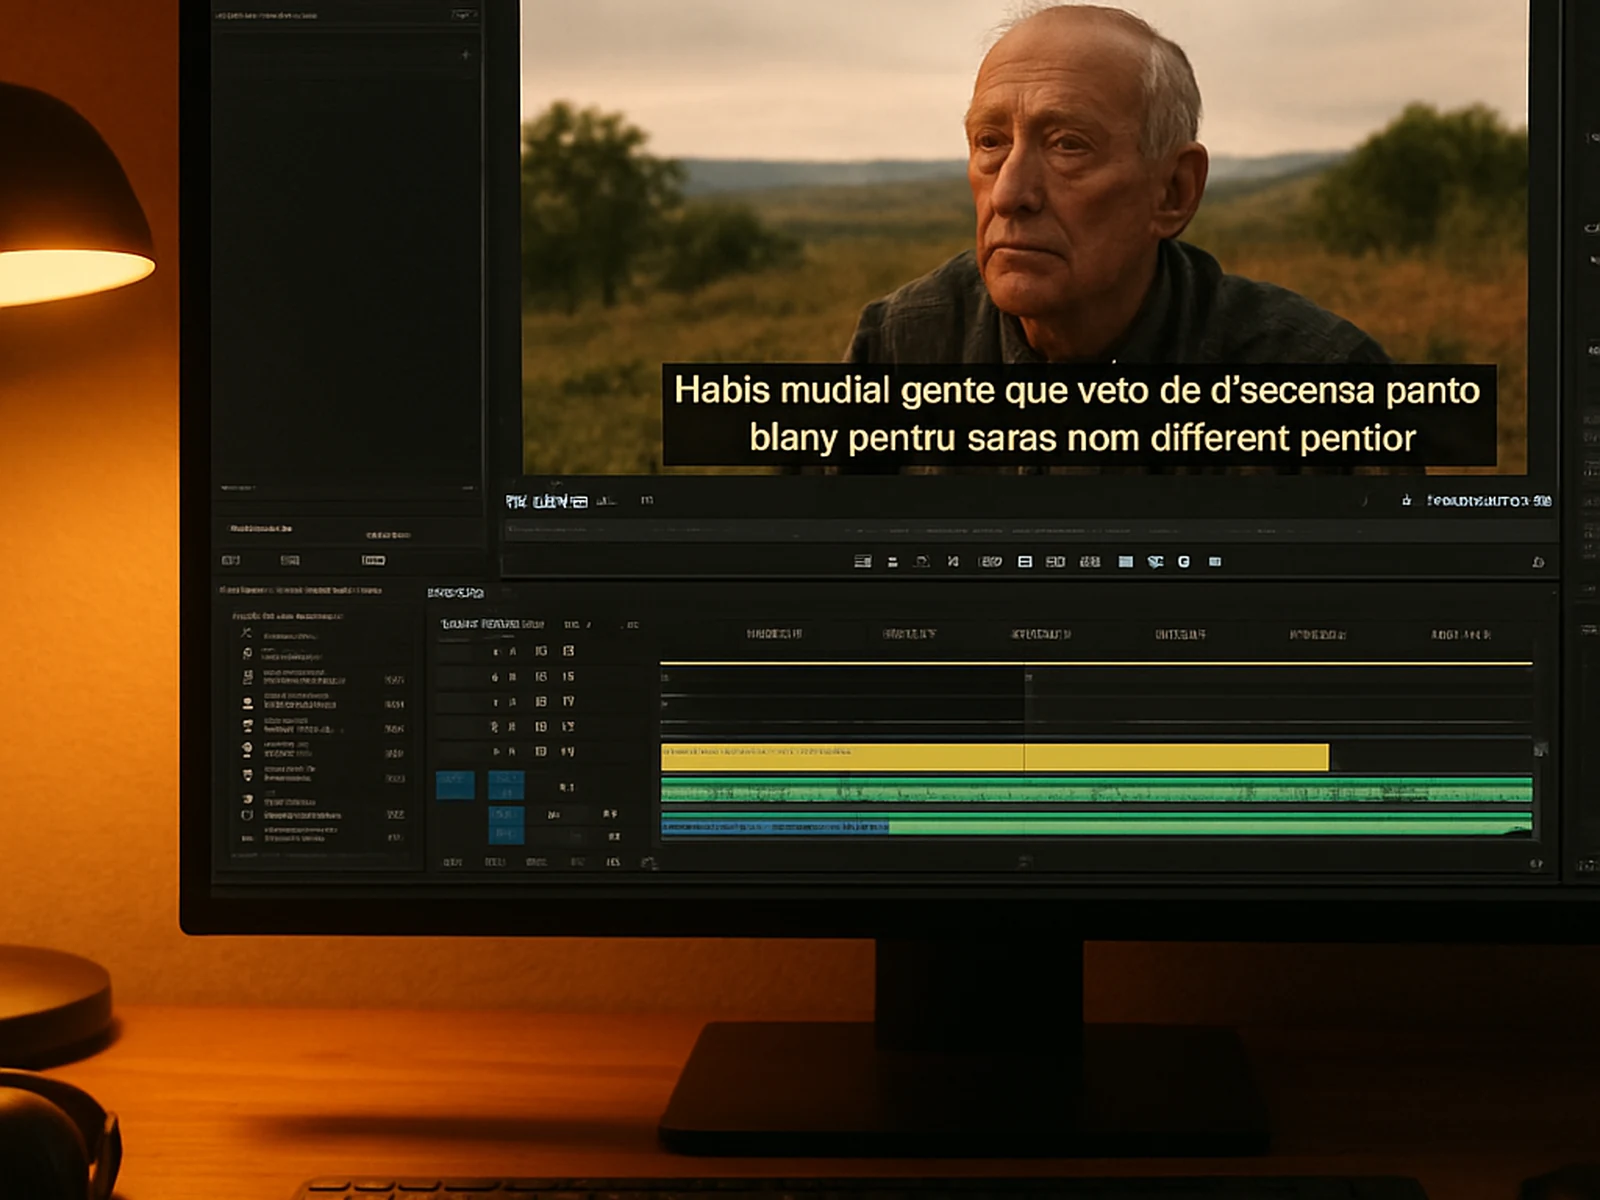Click the small rectangle icon ending the transport row

click(1215, 562)
